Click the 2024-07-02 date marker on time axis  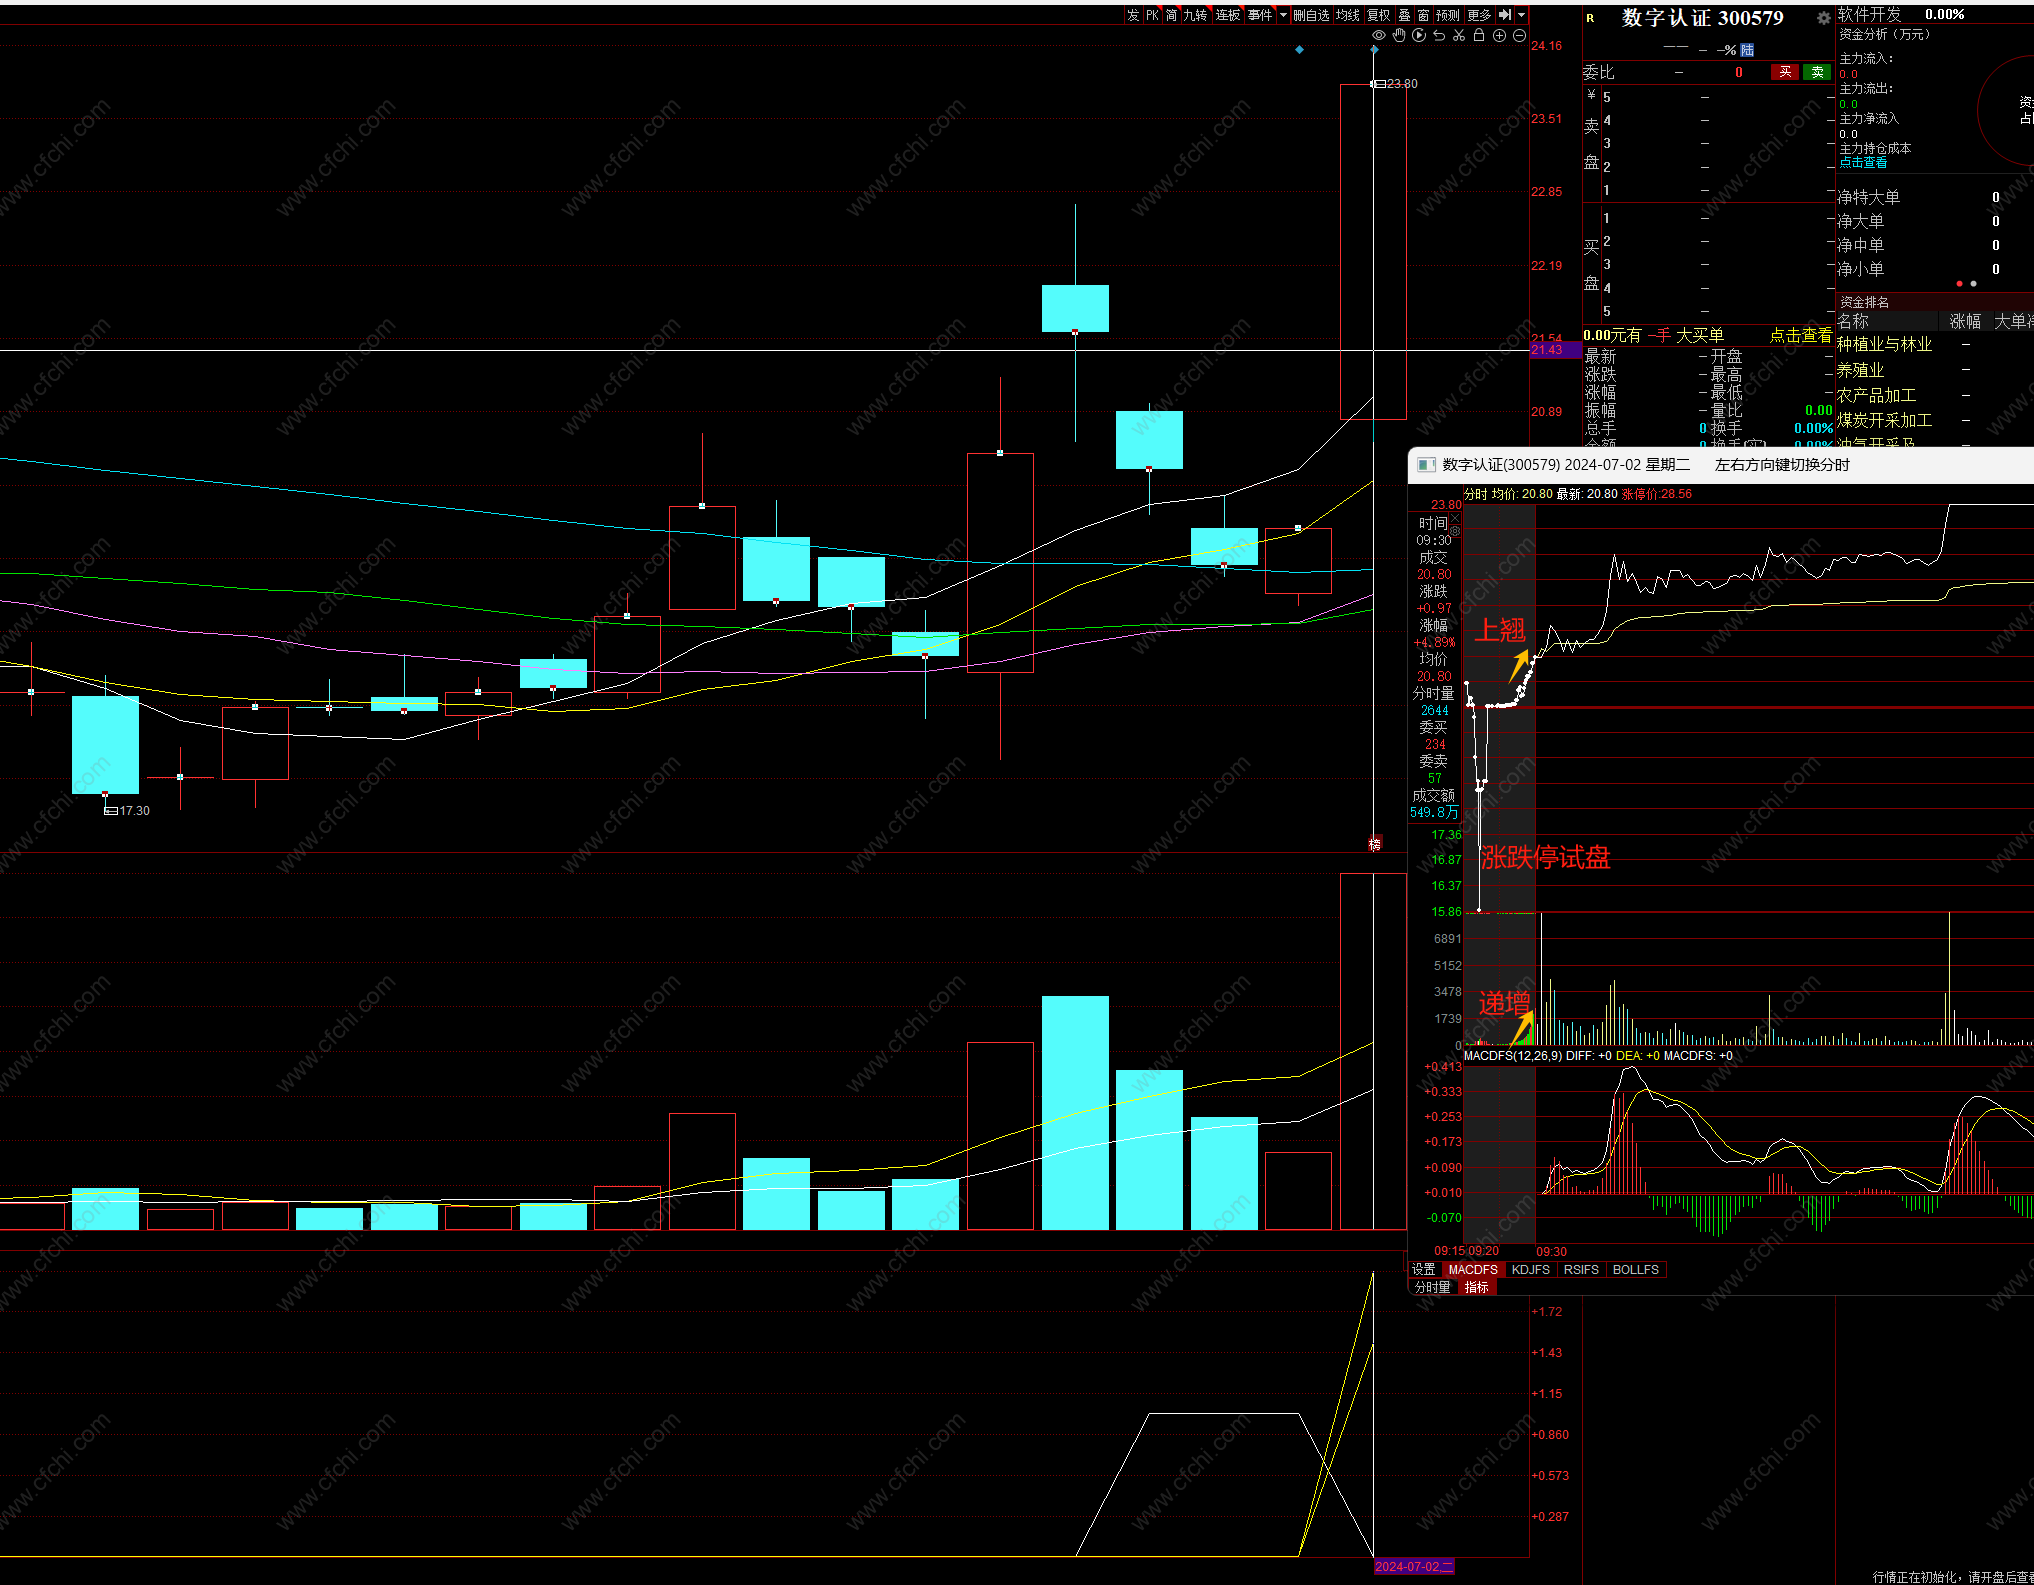coord(1413,1567)
